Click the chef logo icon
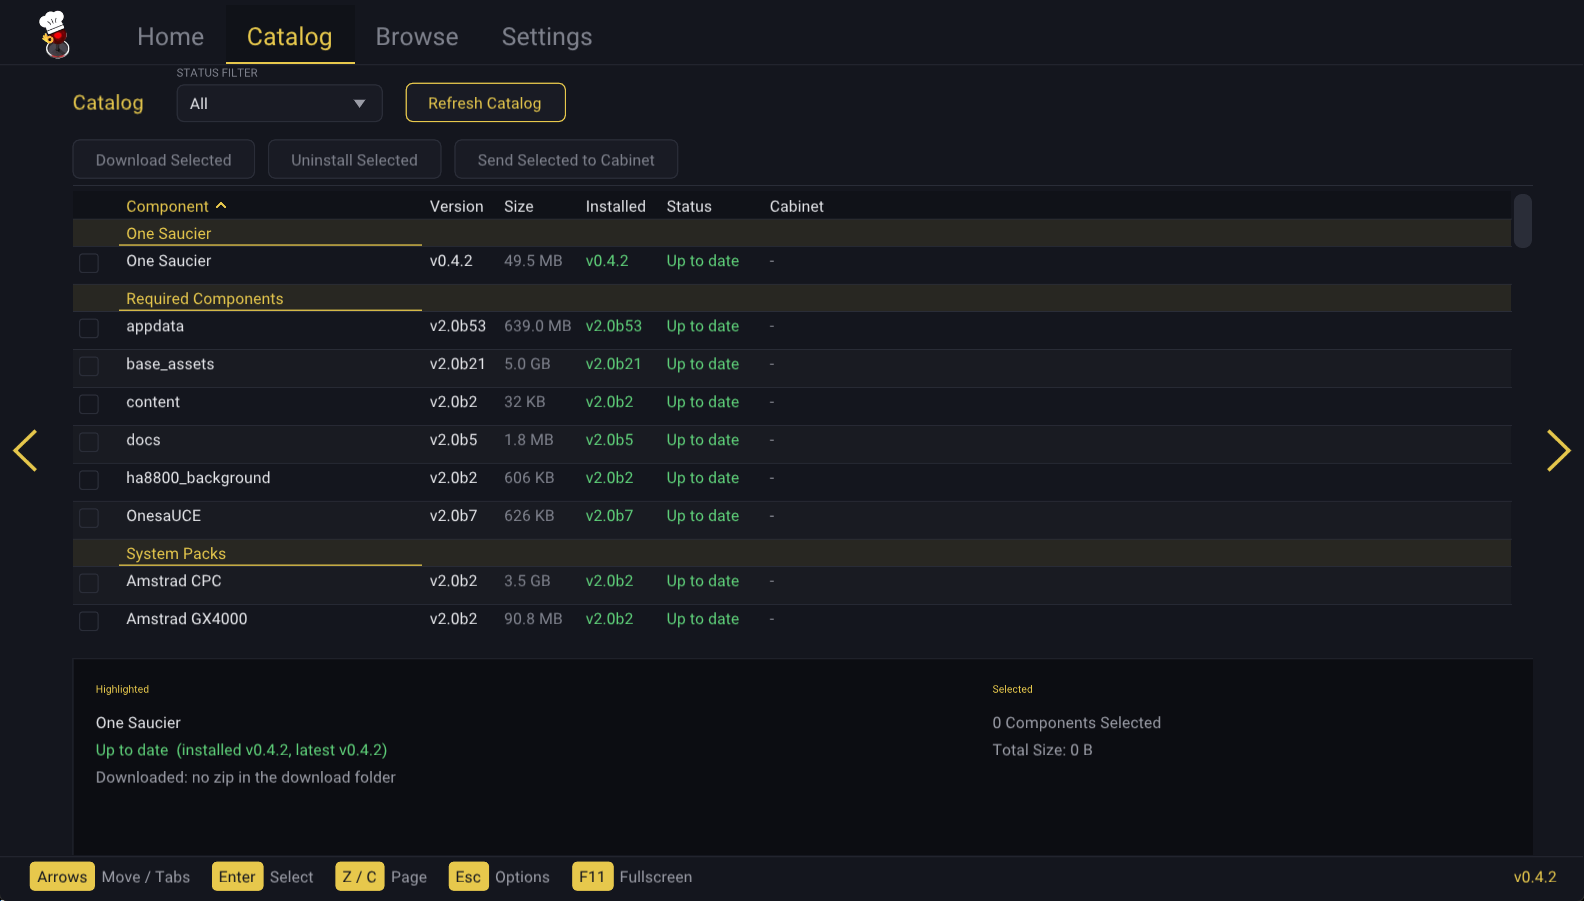Screen dimensions: 1584x901 tap(55, 35)
